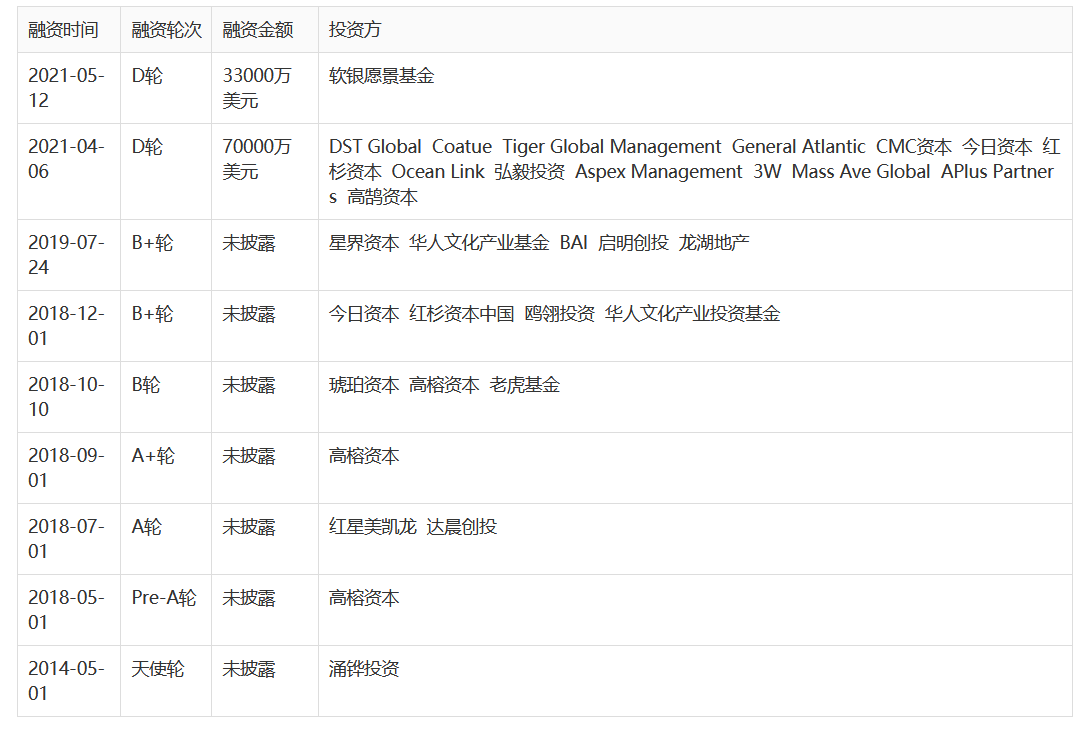This screenshot has width=1088, height=733.
Task: Click investor 软银愿景基金
Action: pos(381,76)
